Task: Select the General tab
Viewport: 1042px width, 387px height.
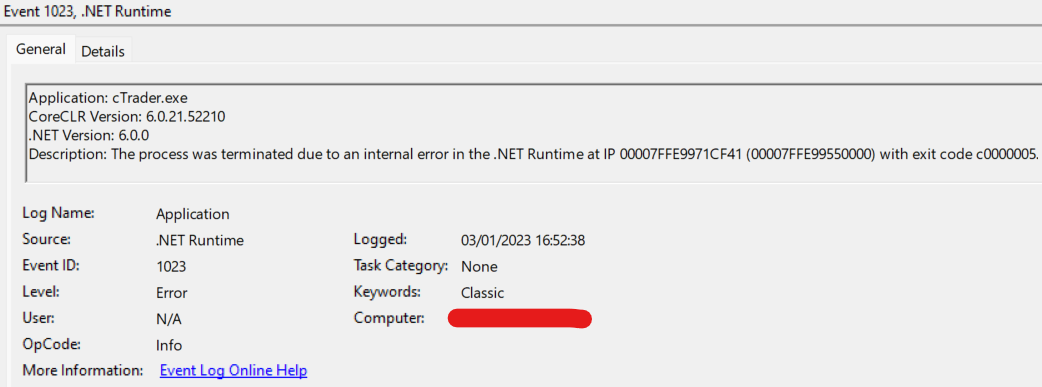Action: click(41, 49)
